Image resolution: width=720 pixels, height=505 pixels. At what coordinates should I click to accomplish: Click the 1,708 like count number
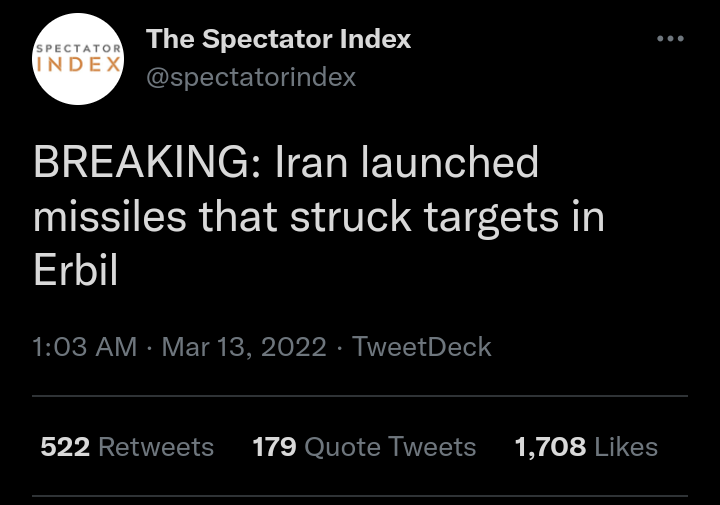click(550, 446)
